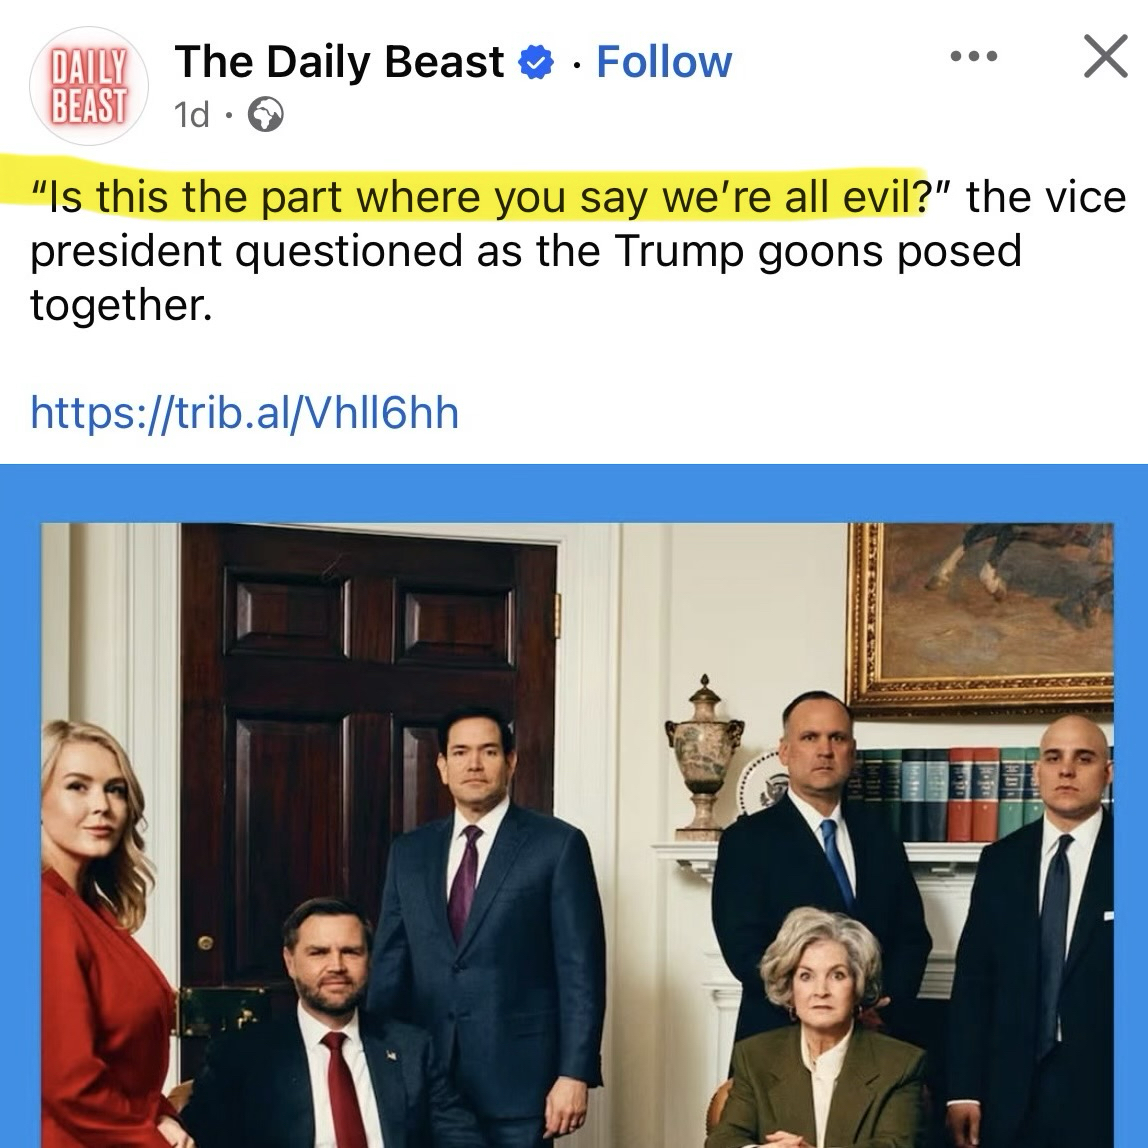The height and width of the screenshot is (1148, 1148).
Task: Click the gold-framed horse painting in photo
Action: [x=980, y=617]
